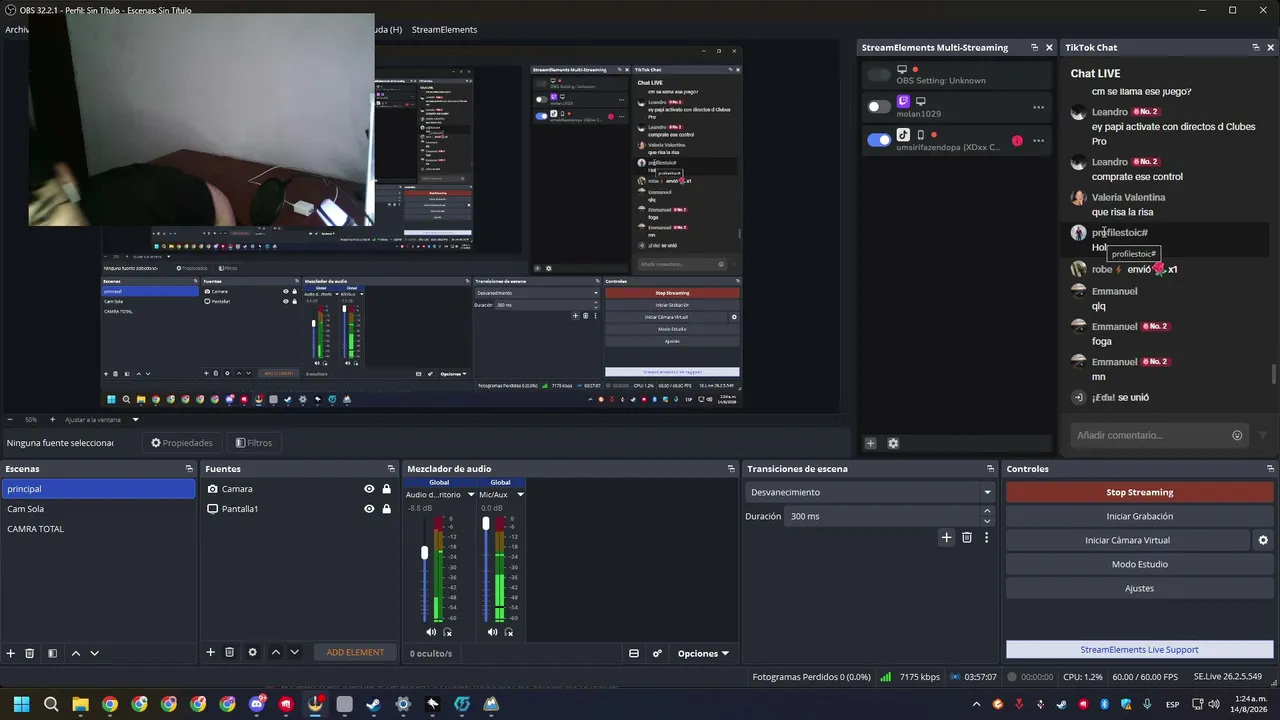Open the Opciones dropdown in audio mixer

coord(703,653)
